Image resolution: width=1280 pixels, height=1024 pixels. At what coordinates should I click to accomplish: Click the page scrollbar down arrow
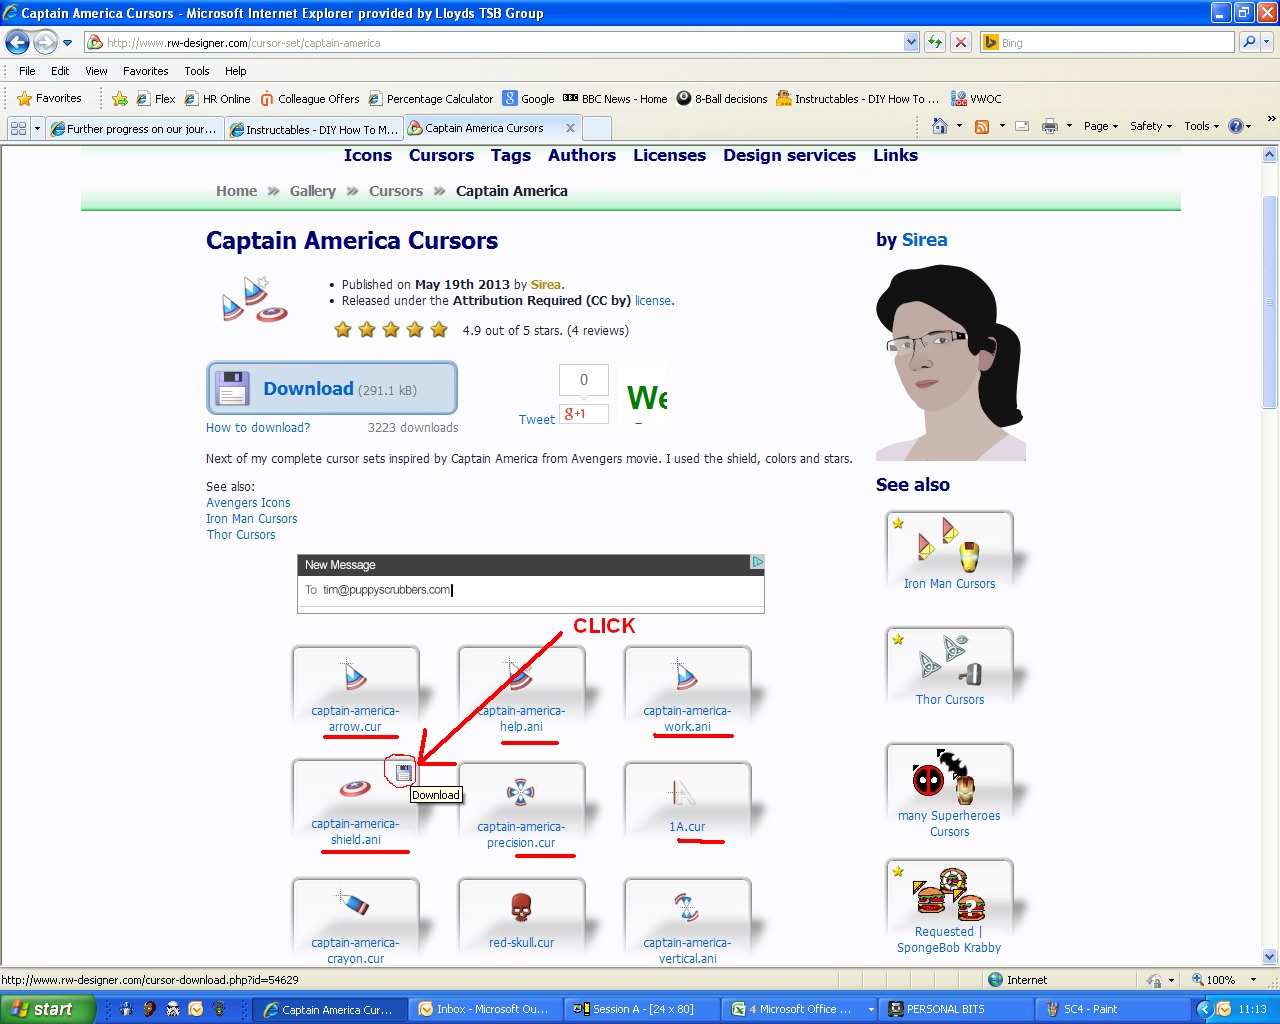point(1270,956)
